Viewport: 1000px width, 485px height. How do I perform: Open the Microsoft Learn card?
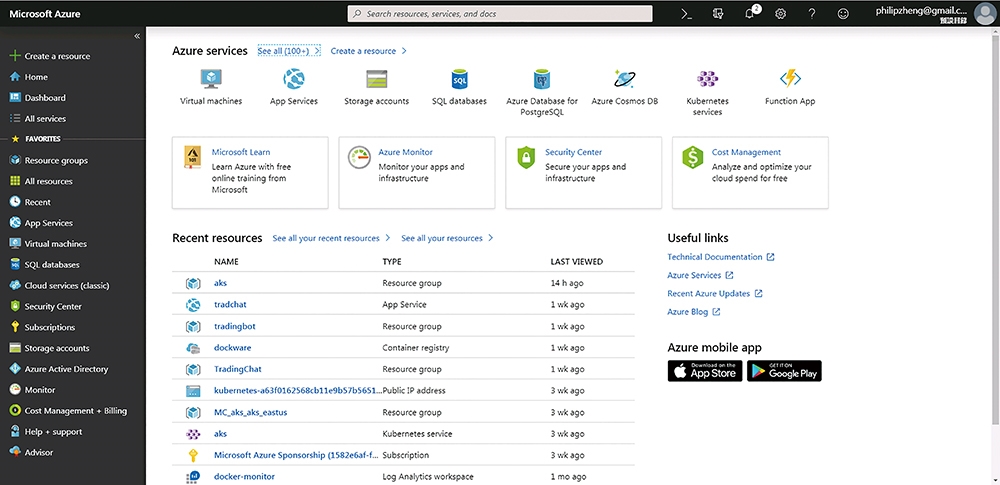click(x=250, y=172)
